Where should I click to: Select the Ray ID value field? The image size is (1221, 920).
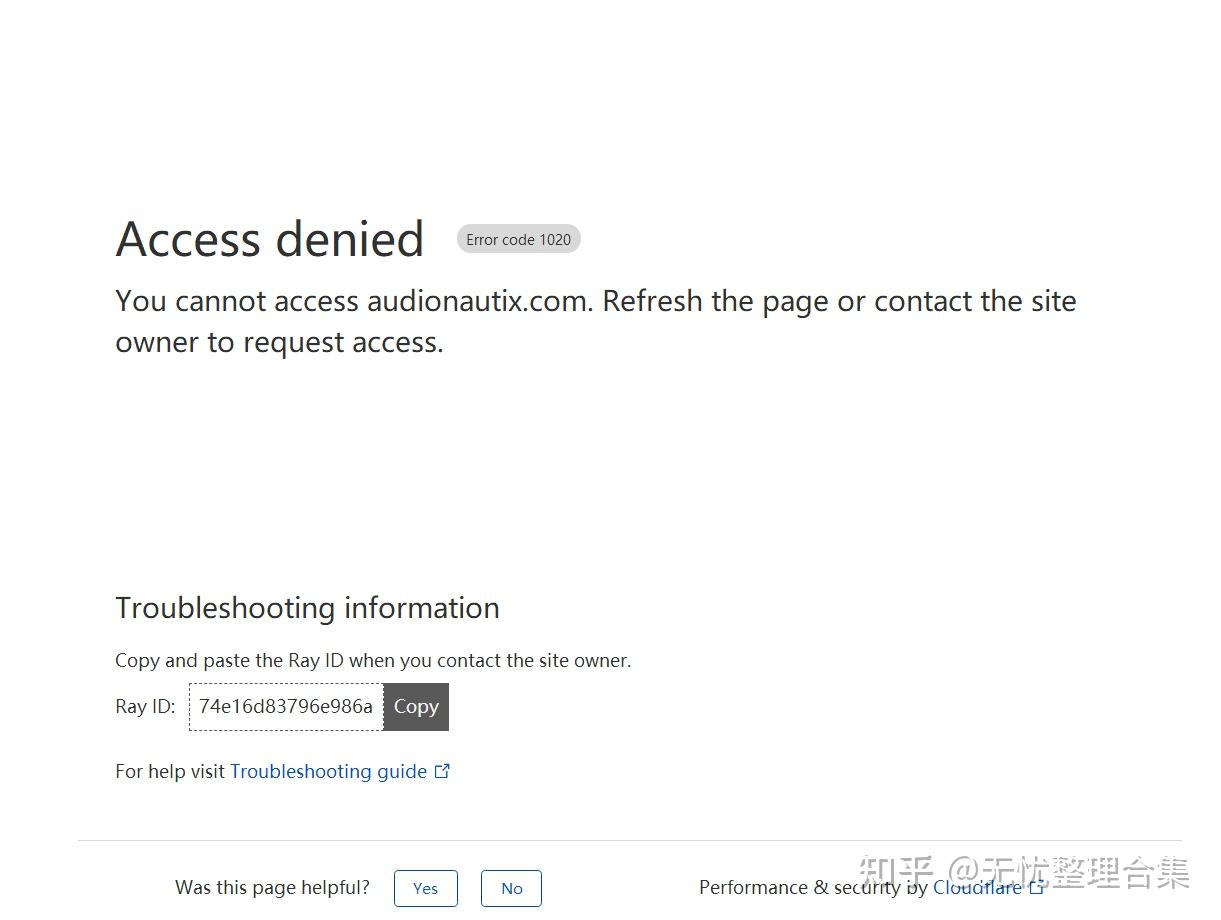click(x=286, y=707)
